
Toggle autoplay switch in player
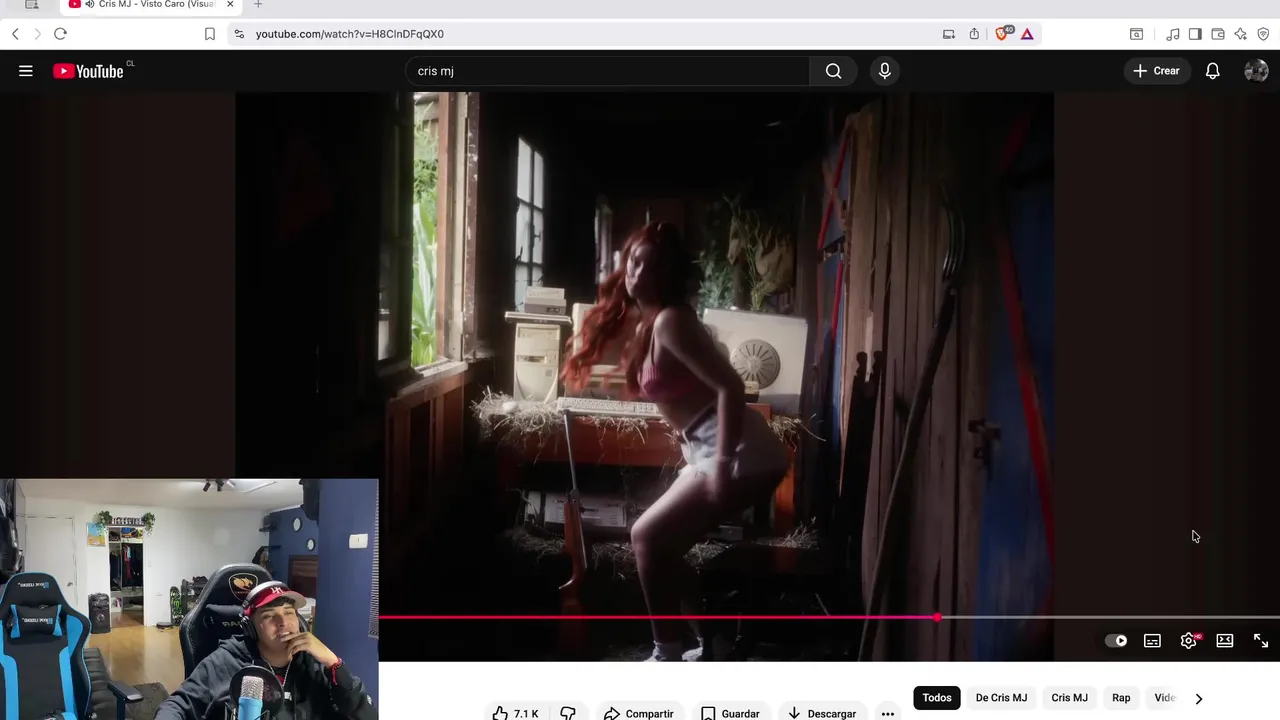point(1116,641)
